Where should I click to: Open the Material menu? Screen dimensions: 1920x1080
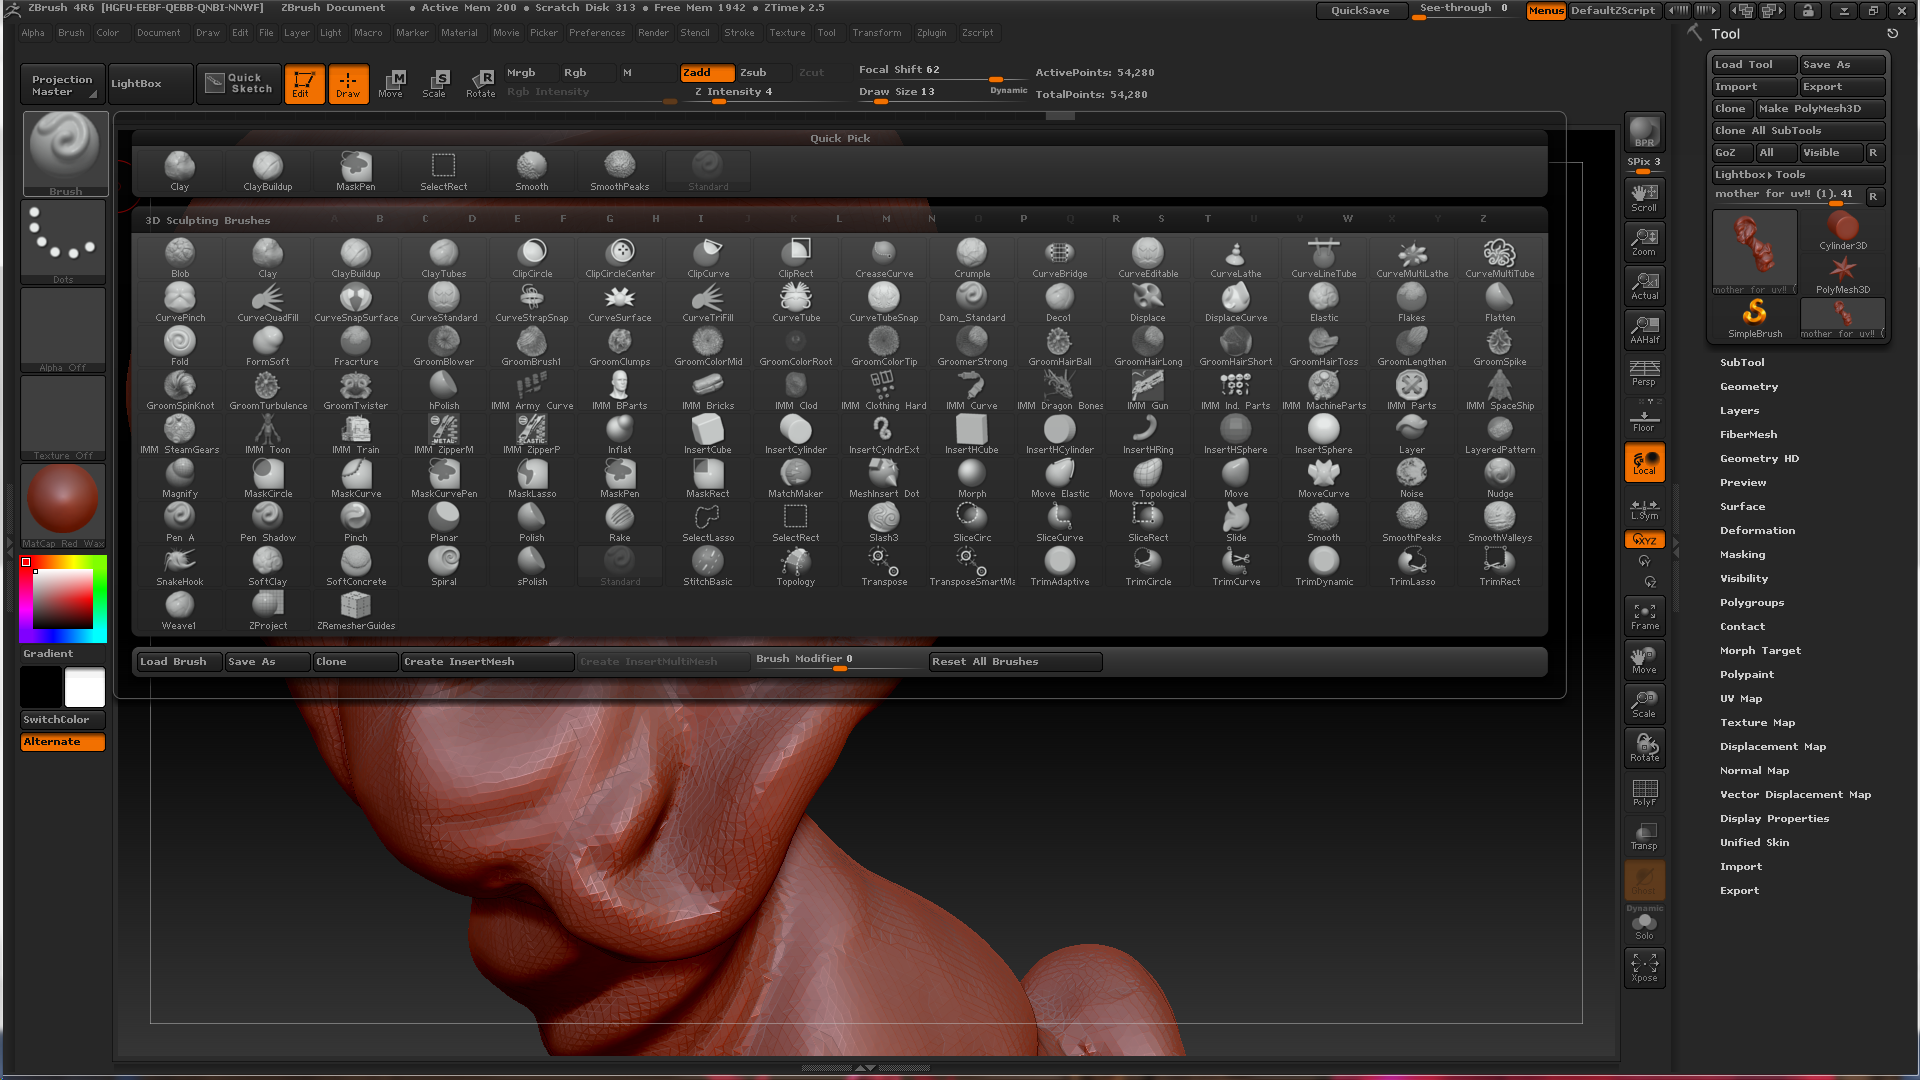(x=459, y=33)
